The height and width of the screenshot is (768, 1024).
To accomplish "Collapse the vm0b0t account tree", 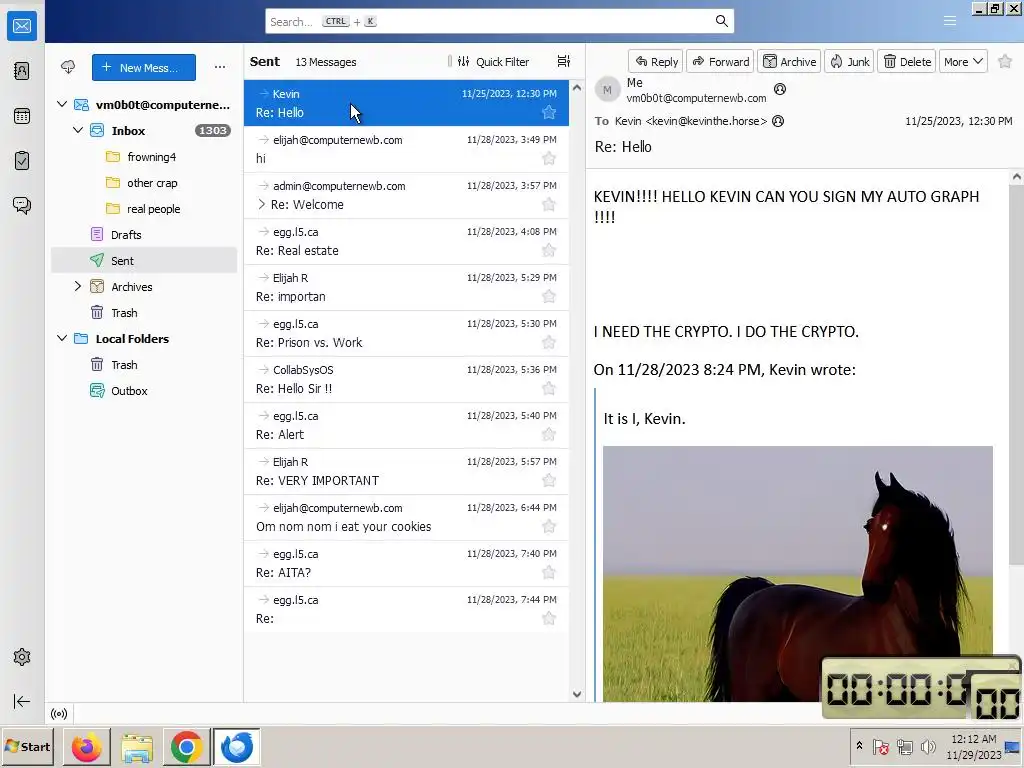I will coord(62,104).
